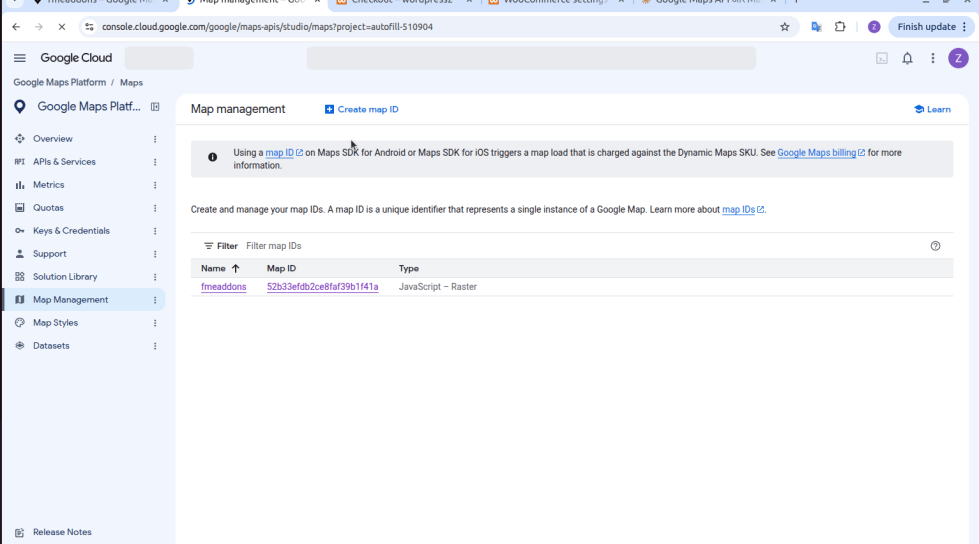The height and width of the screenshot is (544, 979).
Task: Click the Type column header
Action: pos(409,269)
